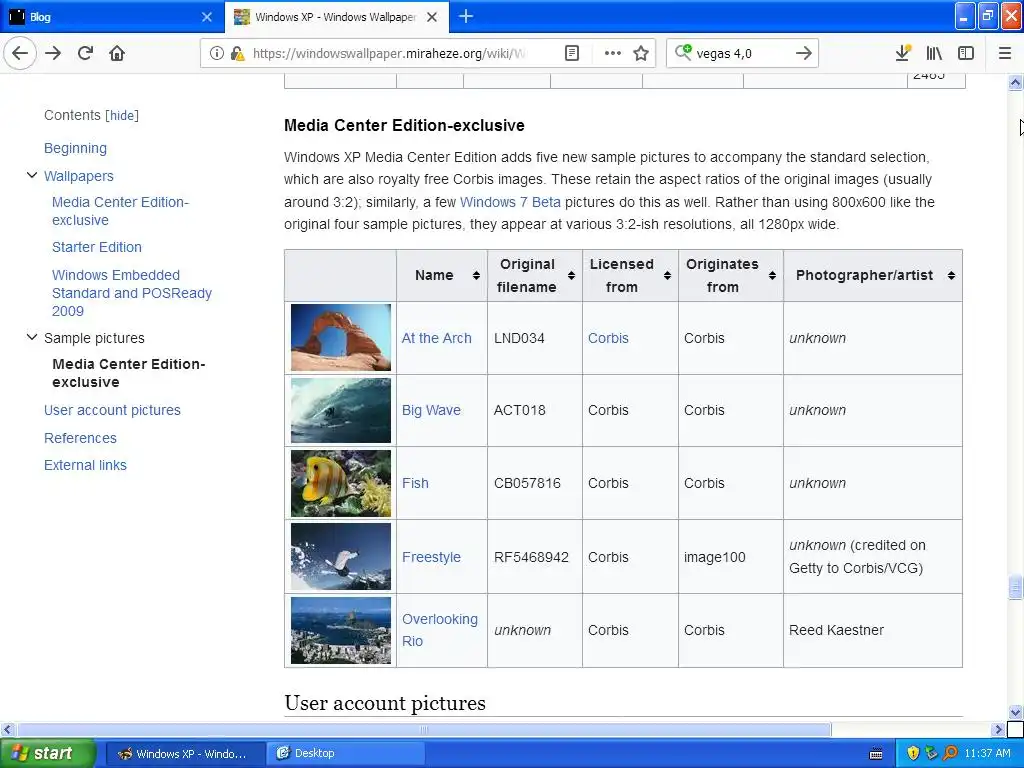Show site information icon in address bar
Screen dimensions: 1024x768
pyautogui.click(x=216, y=53)
